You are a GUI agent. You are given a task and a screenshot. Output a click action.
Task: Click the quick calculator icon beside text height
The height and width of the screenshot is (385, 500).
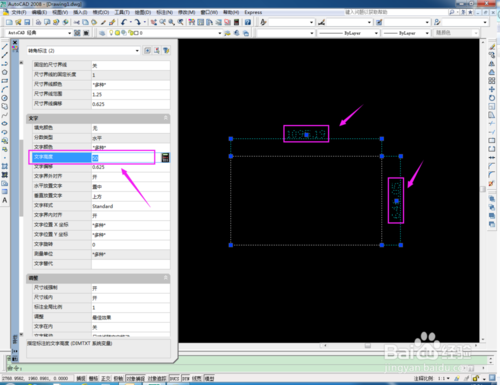point(165,158)
